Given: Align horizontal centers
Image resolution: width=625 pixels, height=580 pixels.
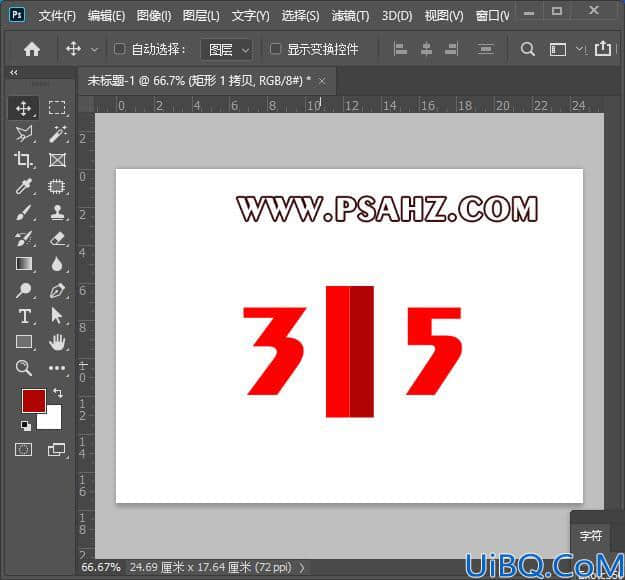Looking at the screenshot, I should click(x=426, y=49).
